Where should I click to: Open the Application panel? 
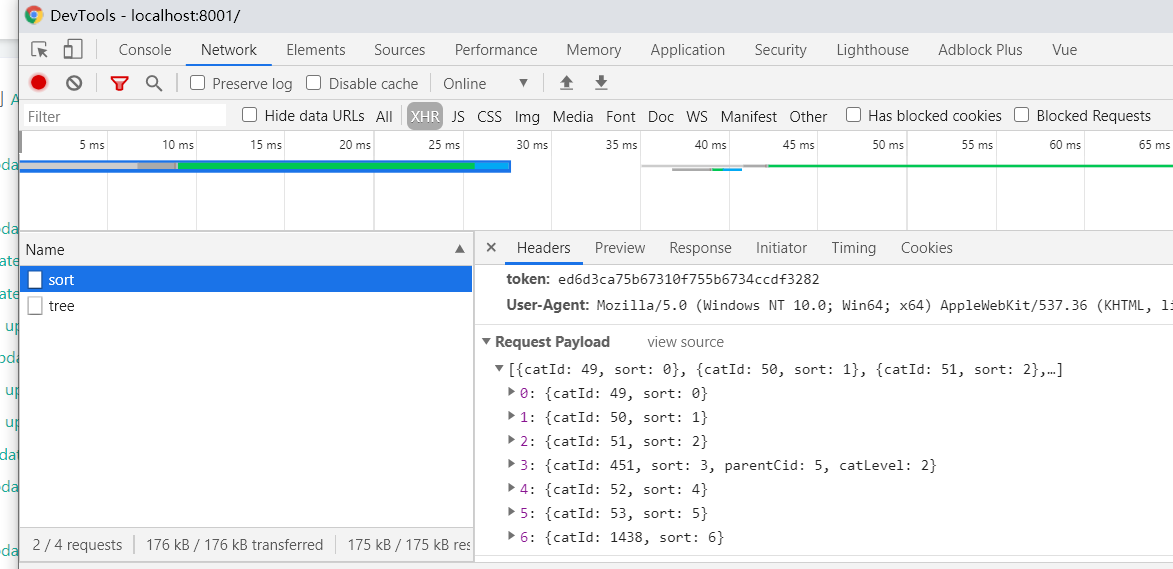[x=687, y=50]
